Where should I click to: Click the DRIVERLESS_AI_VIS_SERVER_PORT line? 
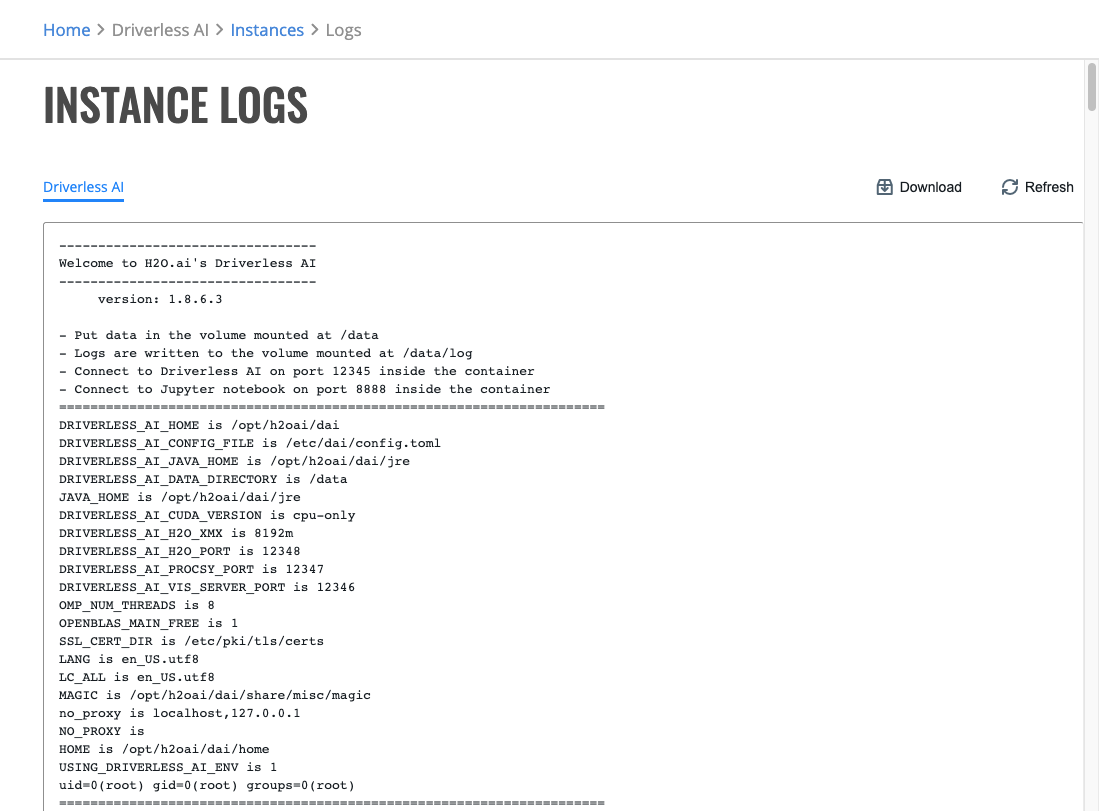[x=207, y=587]
